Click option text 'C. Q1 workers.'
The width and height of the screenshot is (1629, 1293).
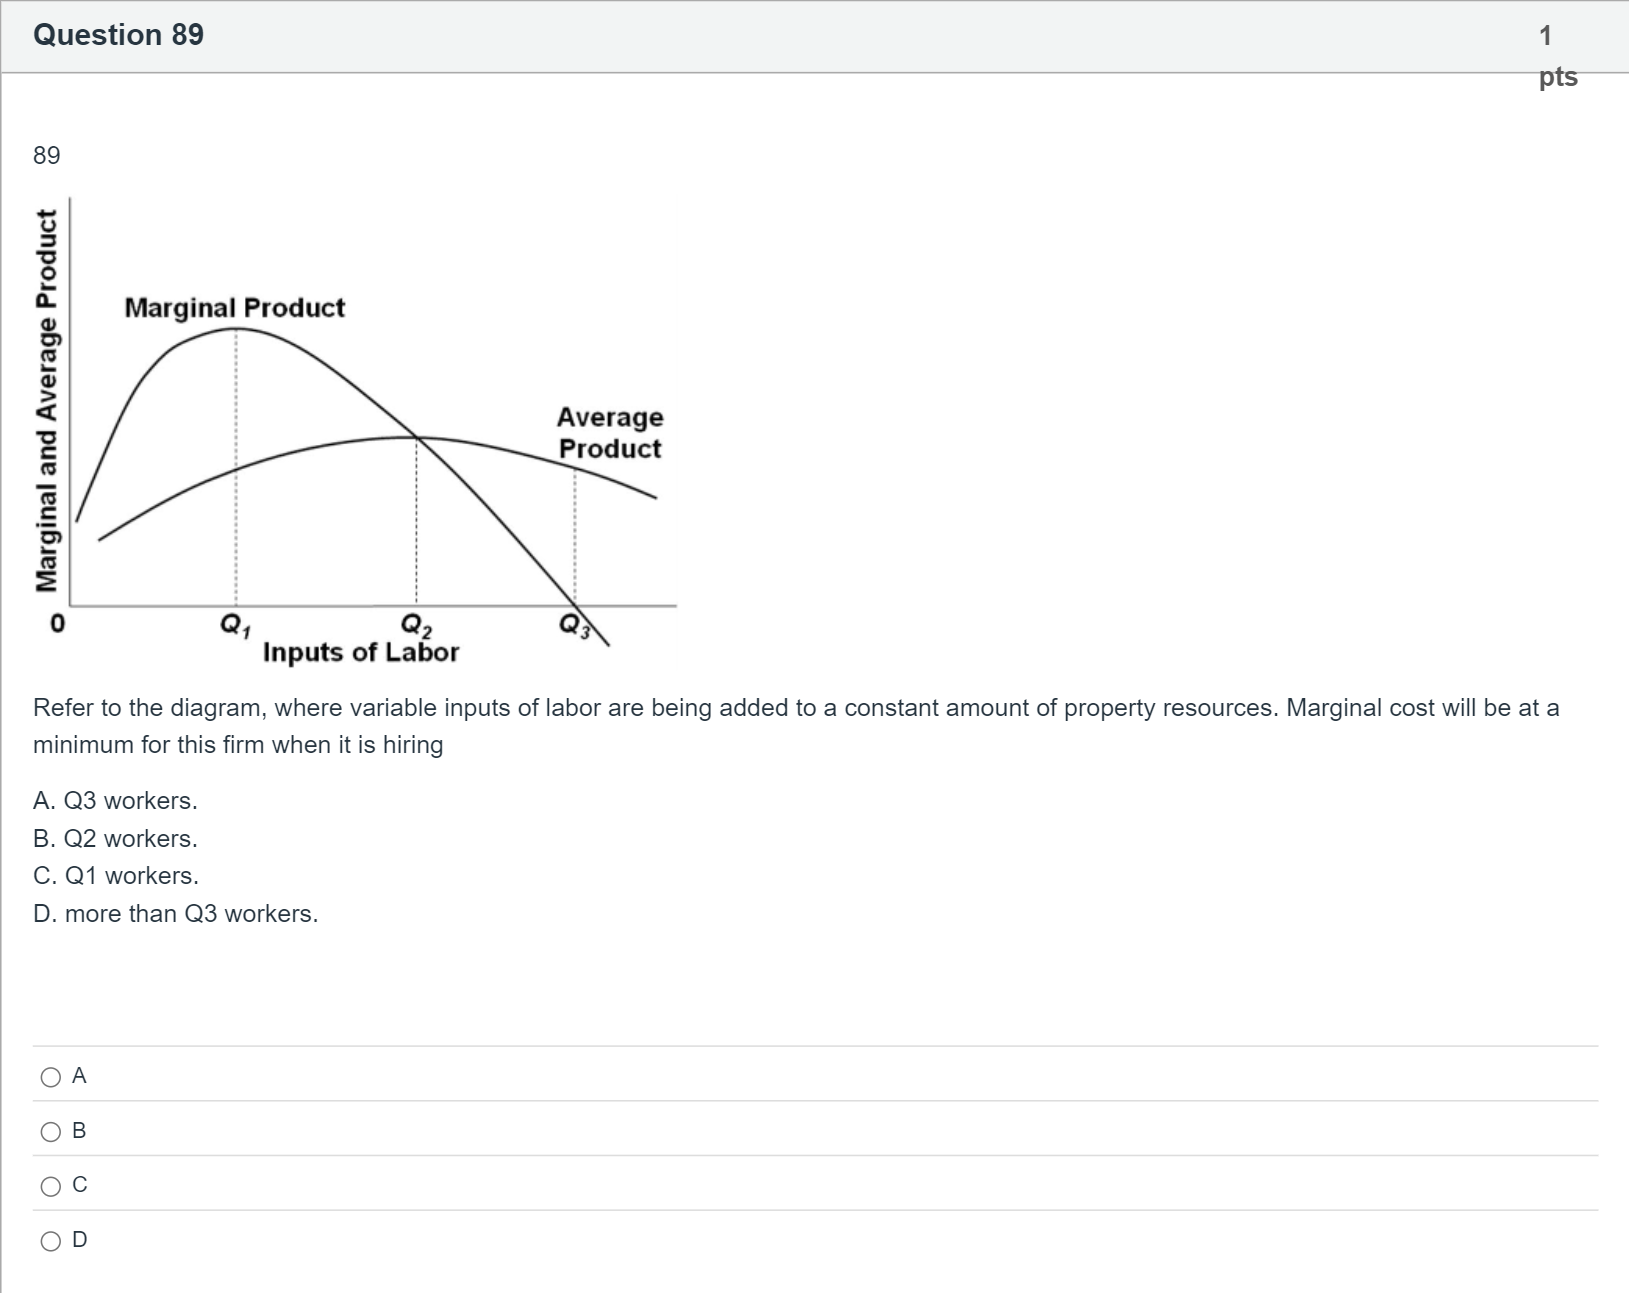(x=116, y=876)
